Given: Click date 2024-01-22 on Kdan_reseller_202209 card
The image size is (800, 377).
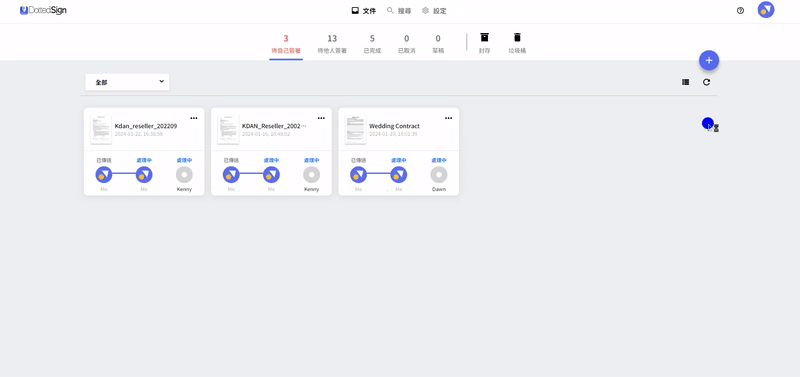Looking at the screenshot, I should point(139,134).
